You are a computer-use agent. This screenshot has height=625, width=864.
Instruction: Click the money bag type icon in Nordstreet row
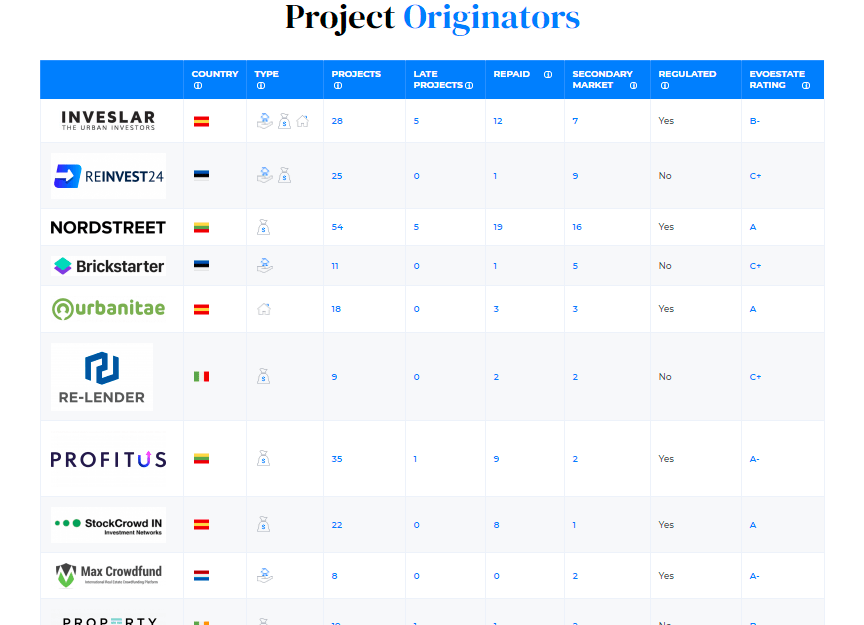coord(263,227)
